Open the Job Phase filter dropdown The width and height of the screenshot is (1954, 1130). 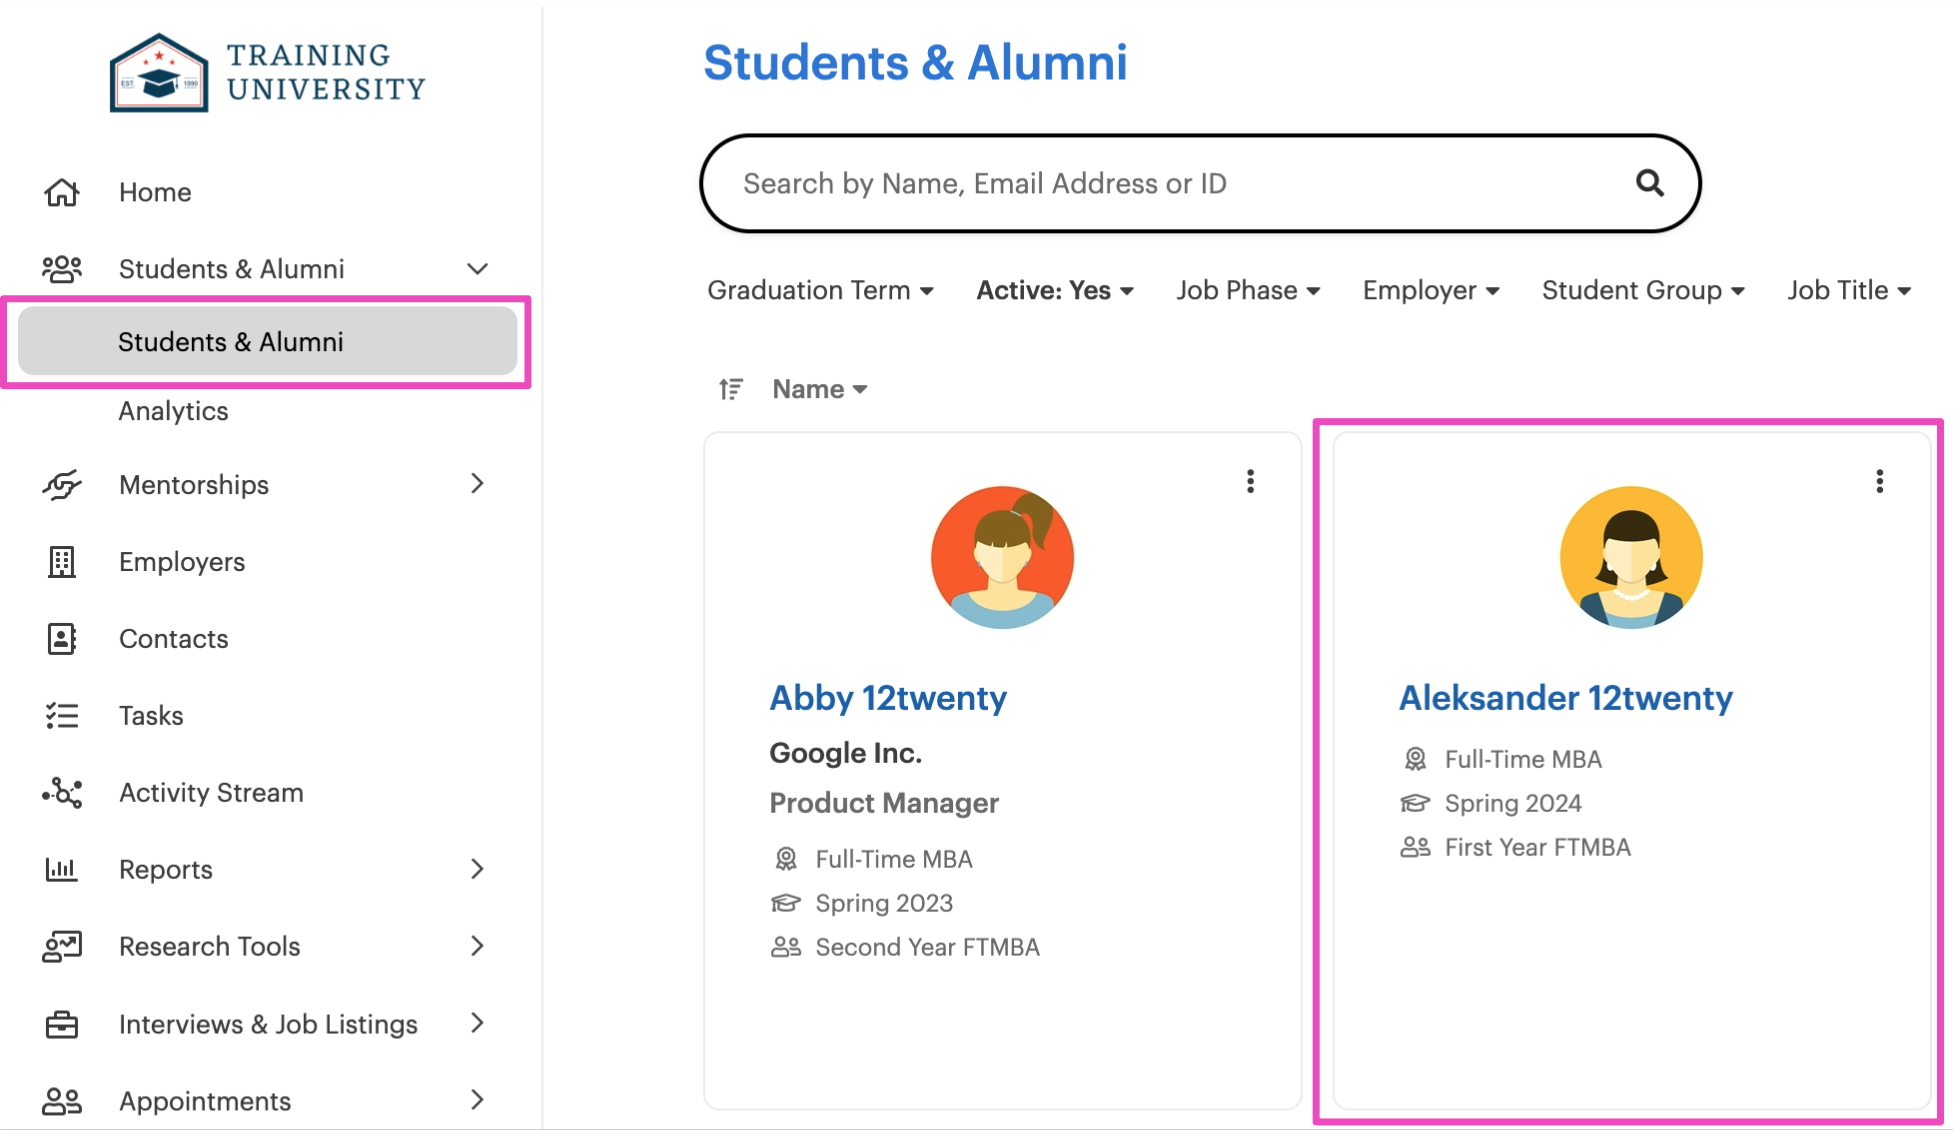coord(1248,290)
